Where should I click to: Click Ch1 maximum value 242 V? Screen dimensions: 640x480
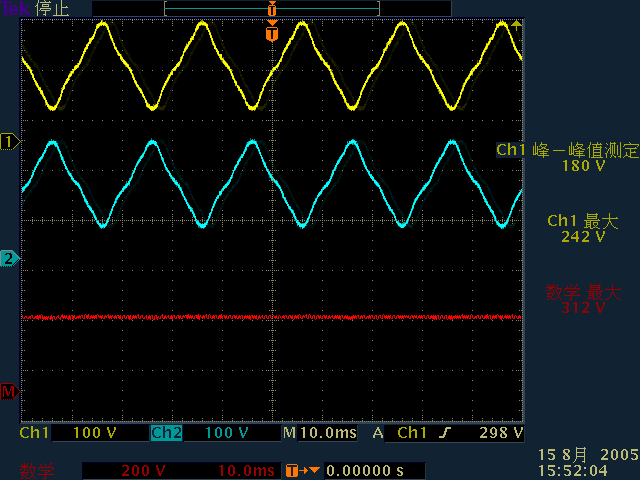click(x=583, y=237)
